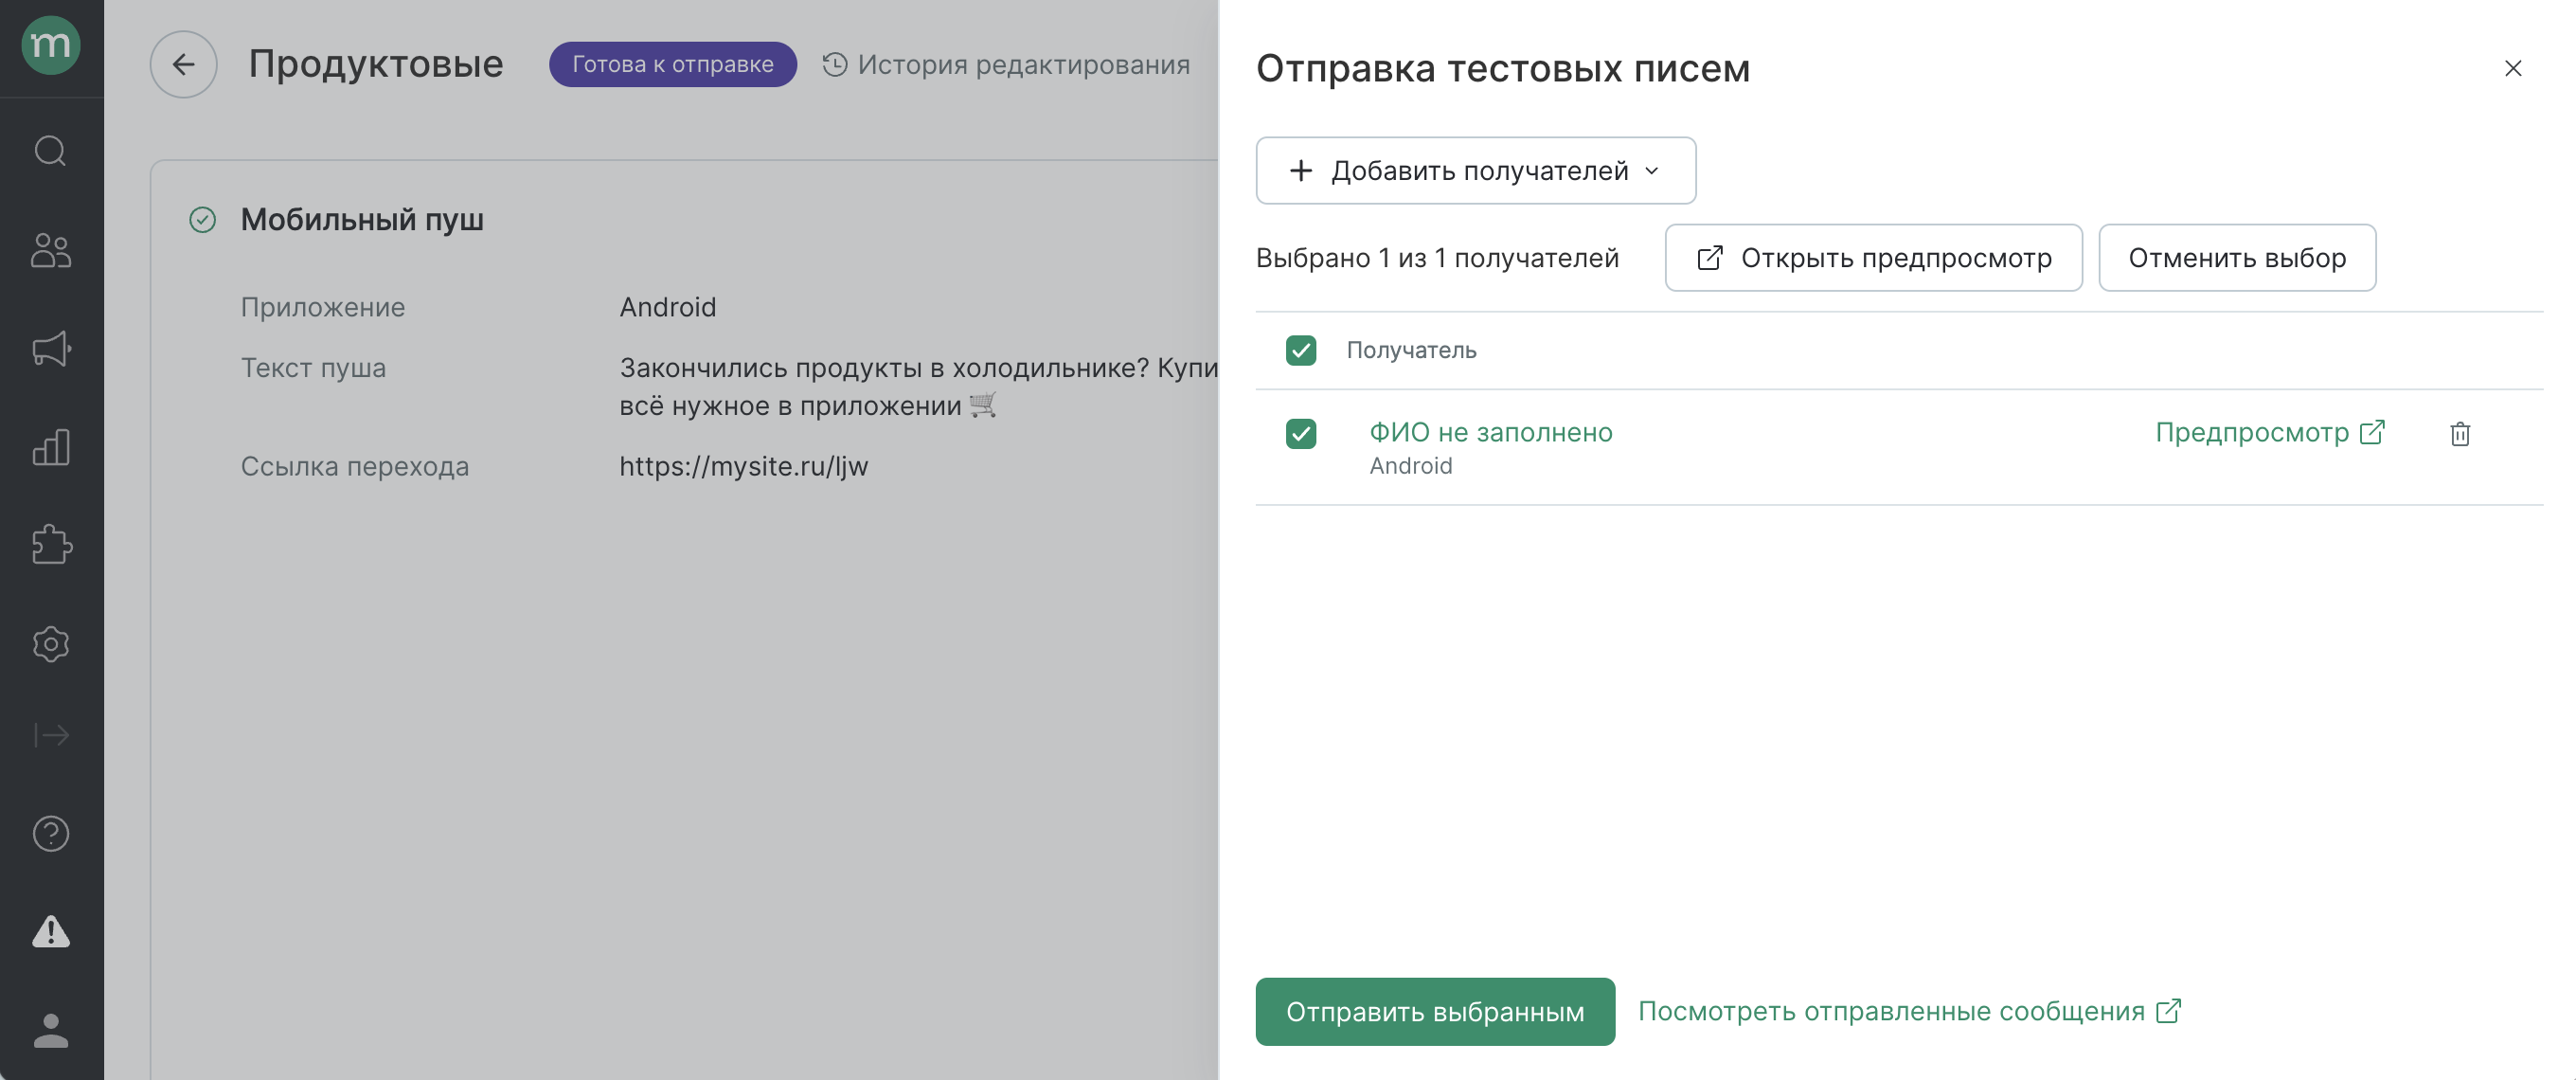Close the Отправка тестовых писем panel
This screenshot has height=1080, width=2576.
click(2512, 68)
